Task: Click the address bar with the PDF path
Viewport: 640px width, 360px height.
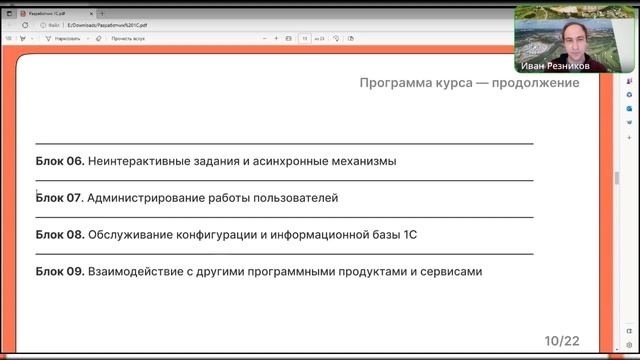Action: (107, 25)
